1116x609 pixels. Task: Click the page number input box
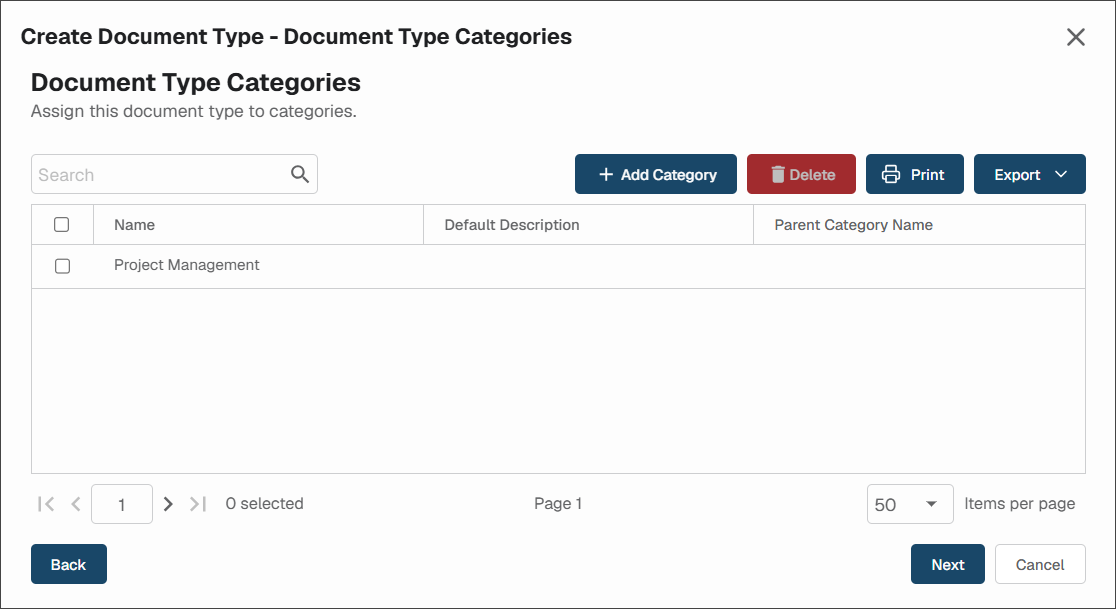122,504
